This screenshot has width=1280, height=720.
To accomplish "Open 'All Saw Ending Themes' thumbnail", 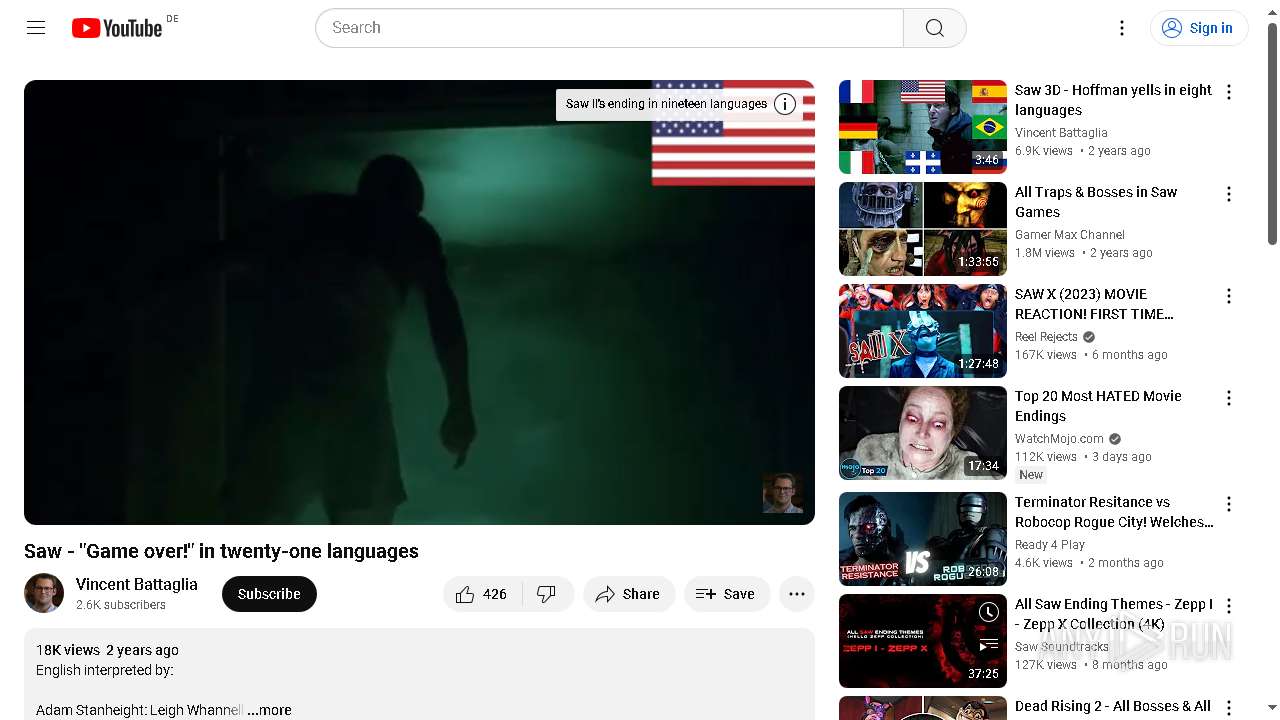I will pos(923,641).
